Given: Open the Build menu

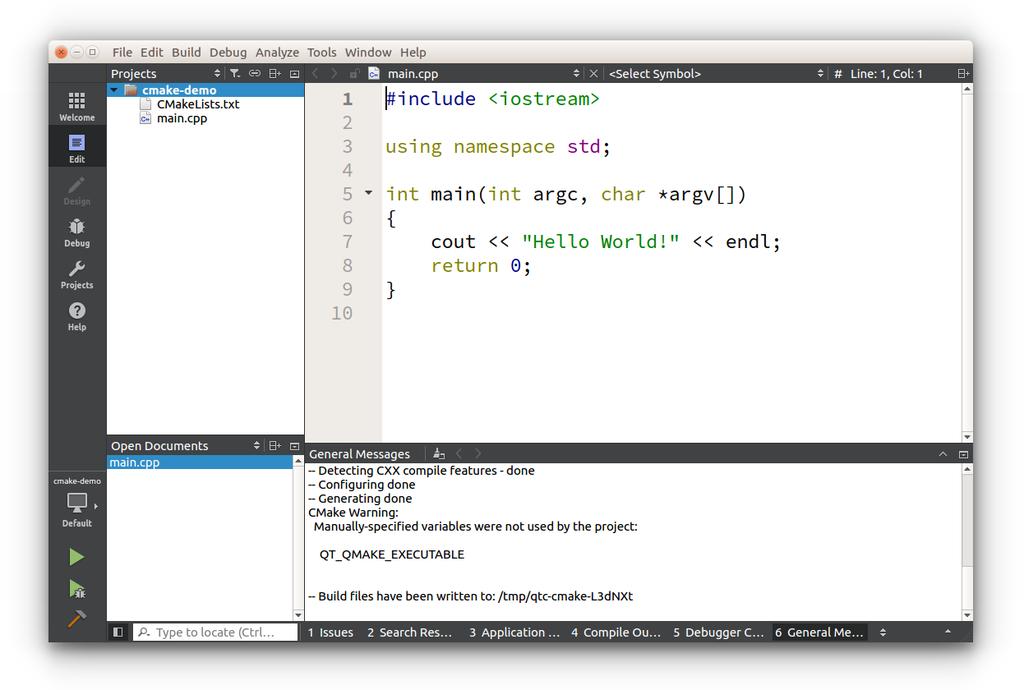Looking at the screenshot, I should (x=186, y=52).
